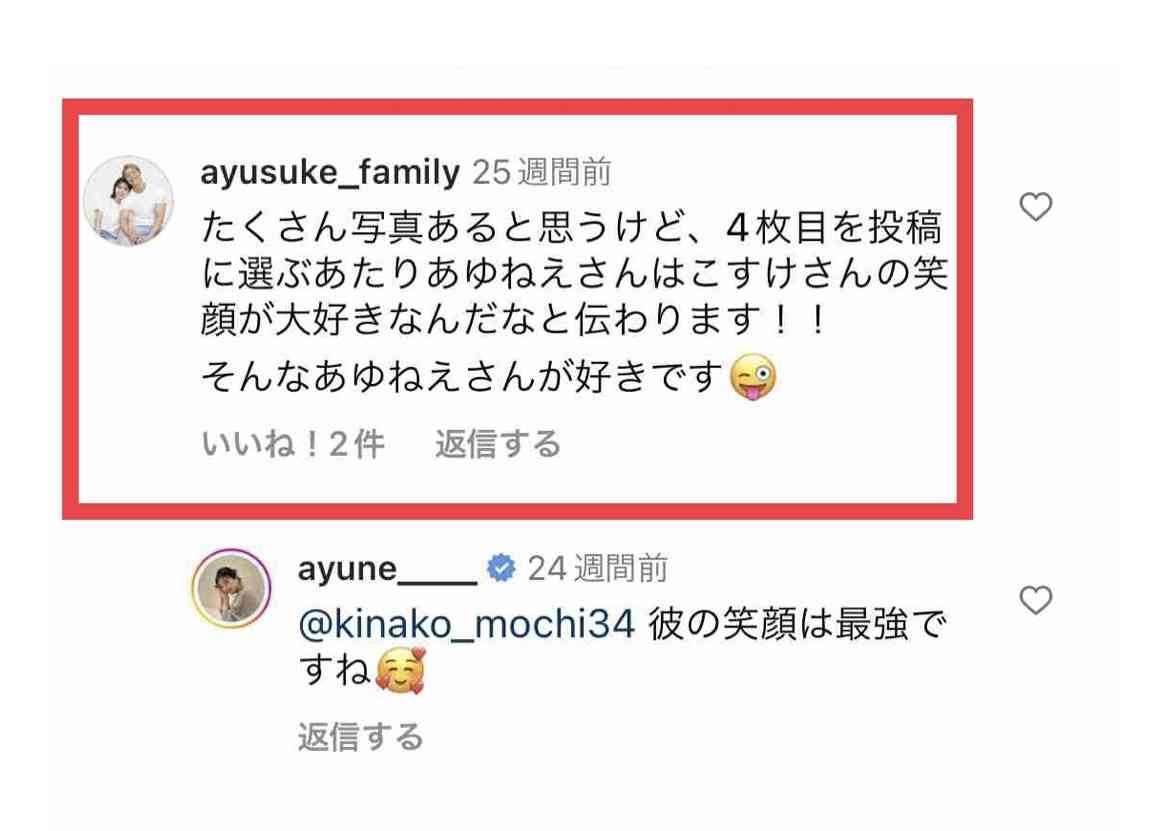The width and height of the screenshot is (1170, 831).
Task: View likes via いいね！2件
Action: pos(292,444)
